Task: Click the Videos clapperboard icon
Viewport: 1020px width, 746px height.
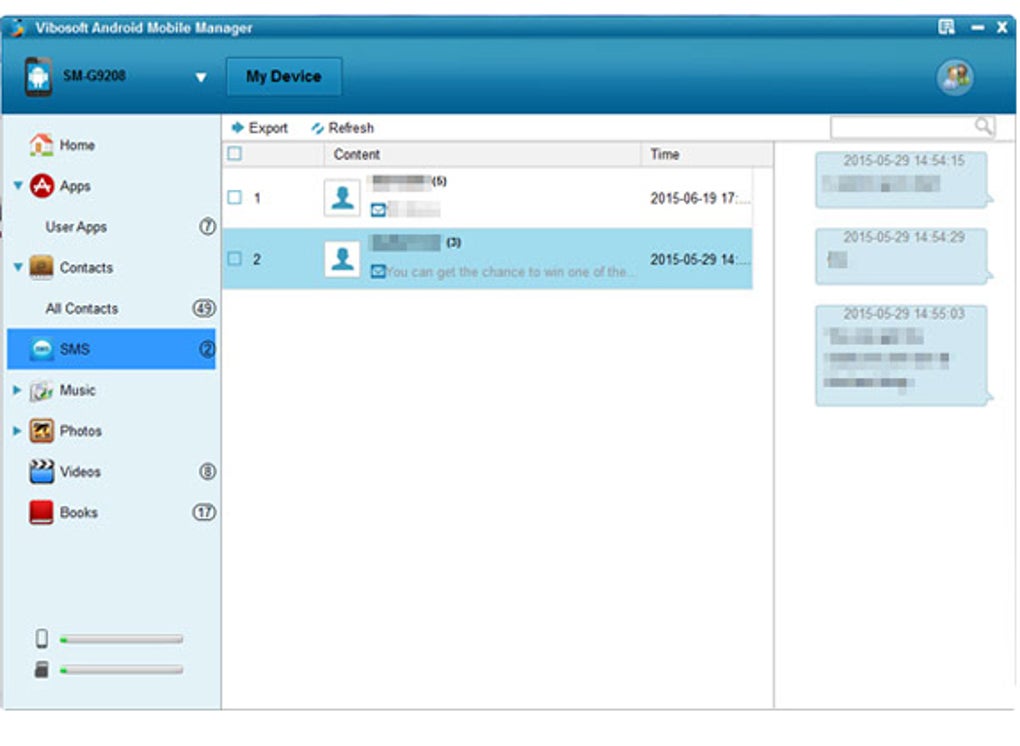Action: [x=42, y=472]
